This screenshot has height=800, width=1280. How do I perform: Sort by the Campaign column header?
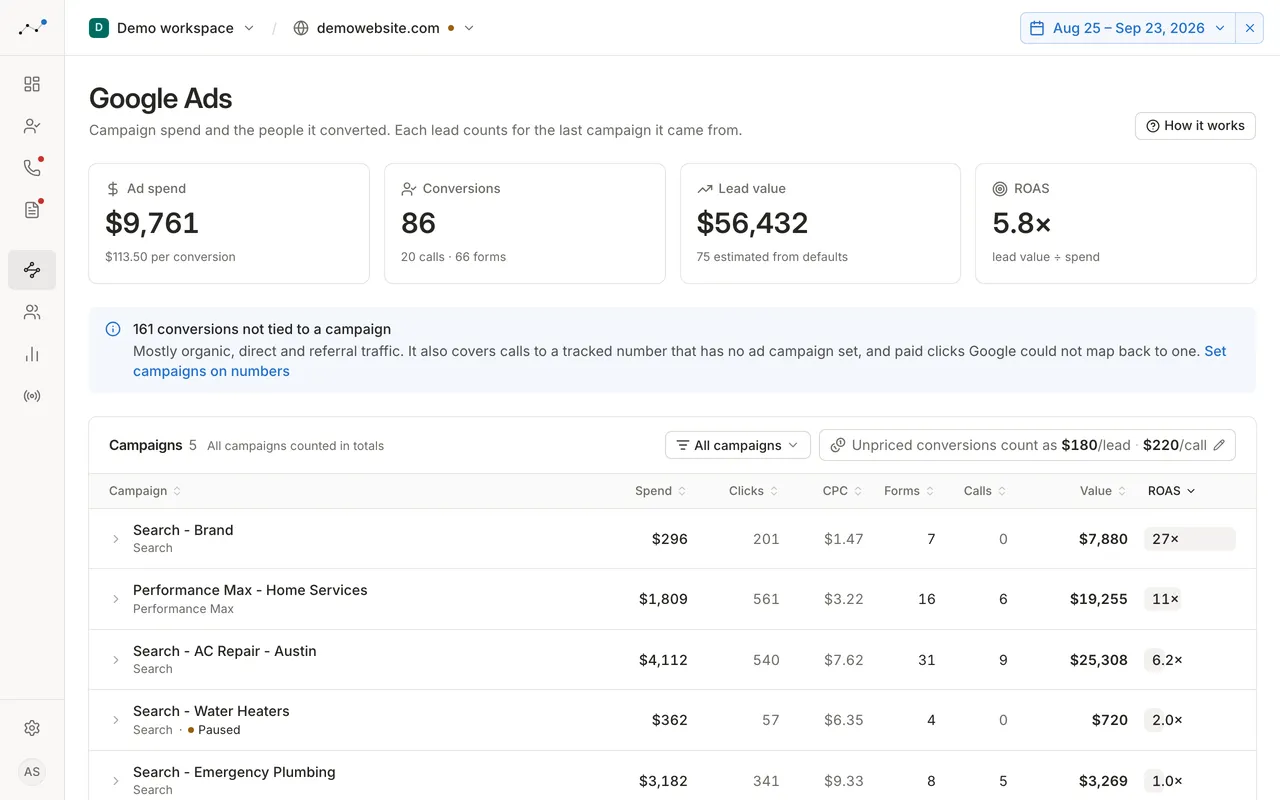coord(145,491)
